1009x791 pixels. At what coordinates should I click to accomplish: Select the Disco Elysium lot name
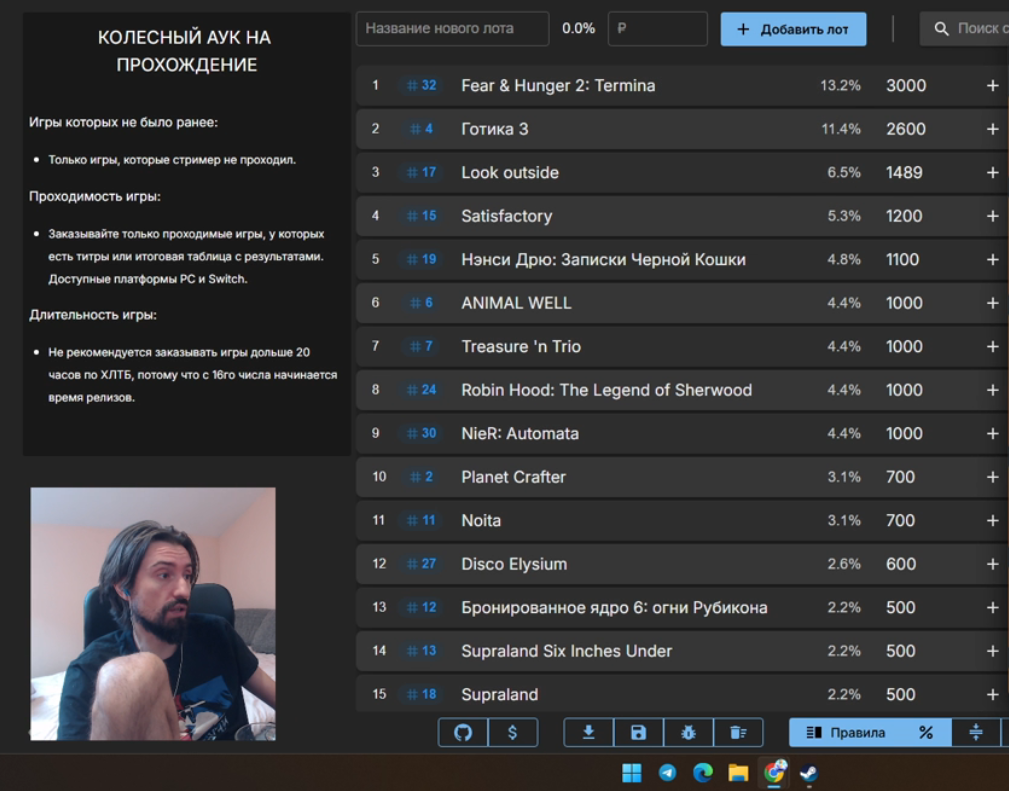(514, 564)
